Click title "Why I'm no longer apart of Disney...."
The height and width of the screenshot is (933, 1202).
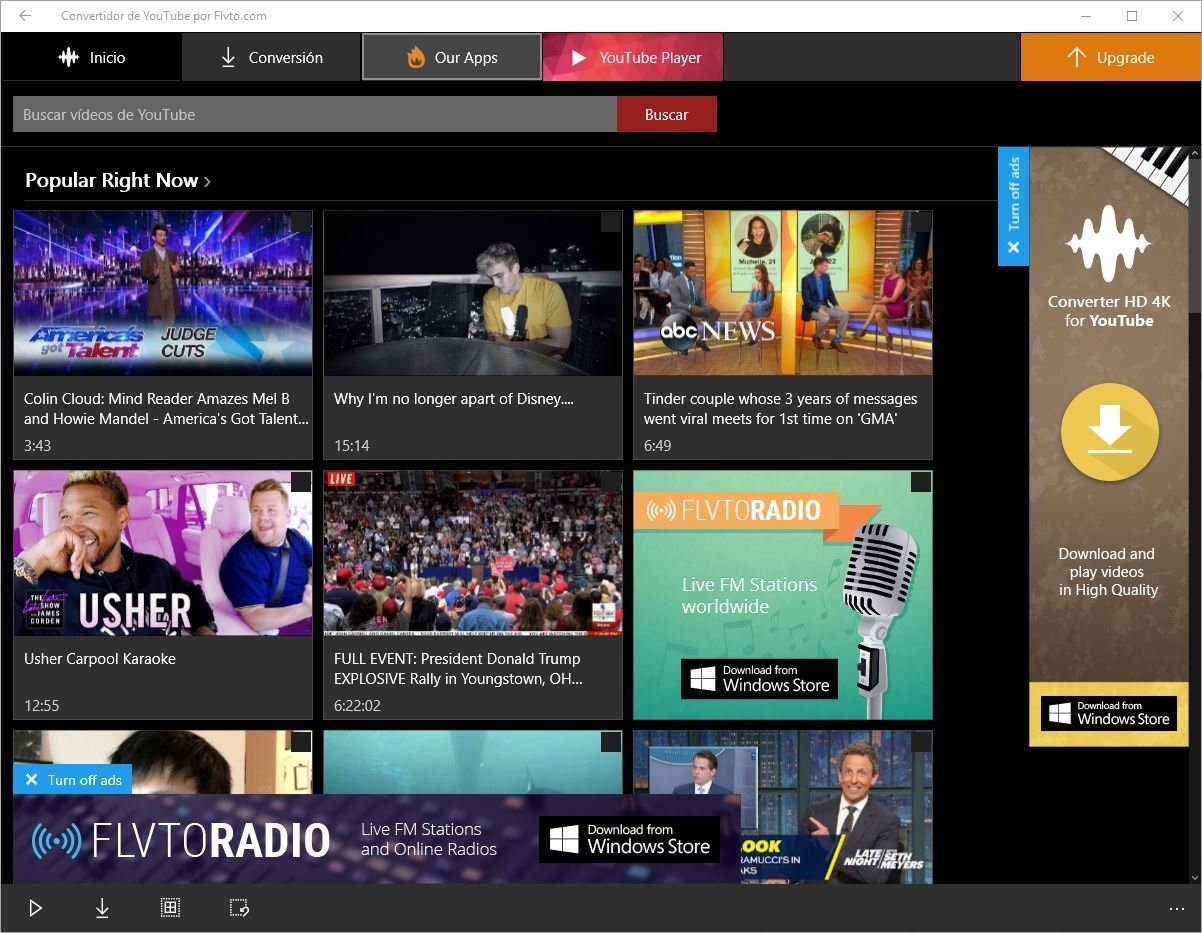pyautogui.click(x=454, y=399)
